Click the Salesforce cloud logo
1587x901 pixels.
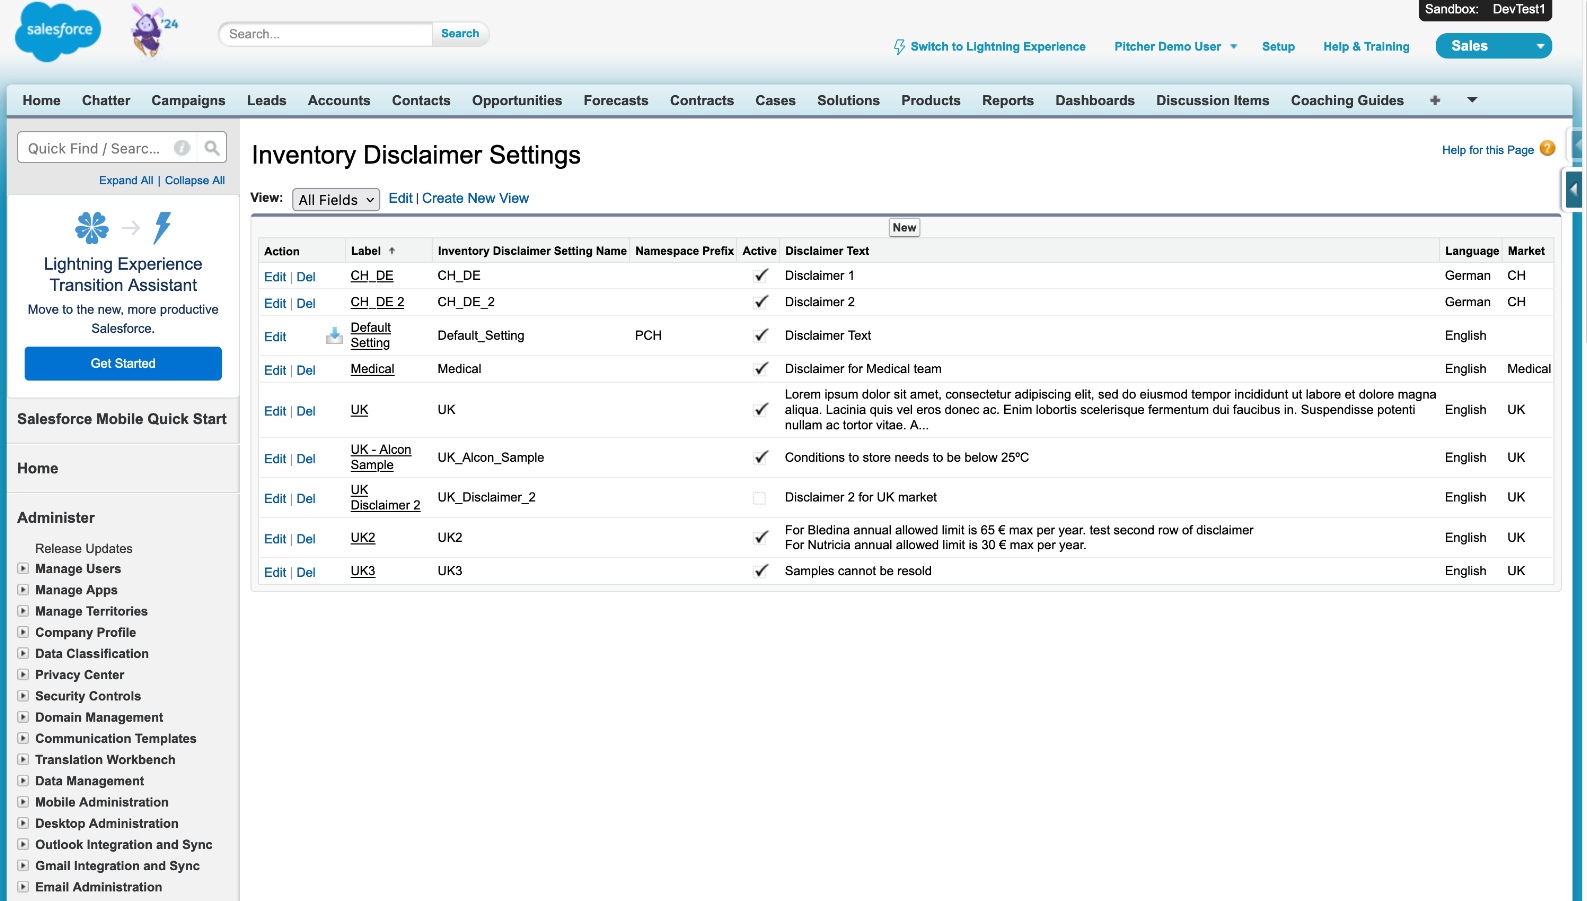(58, 31)
